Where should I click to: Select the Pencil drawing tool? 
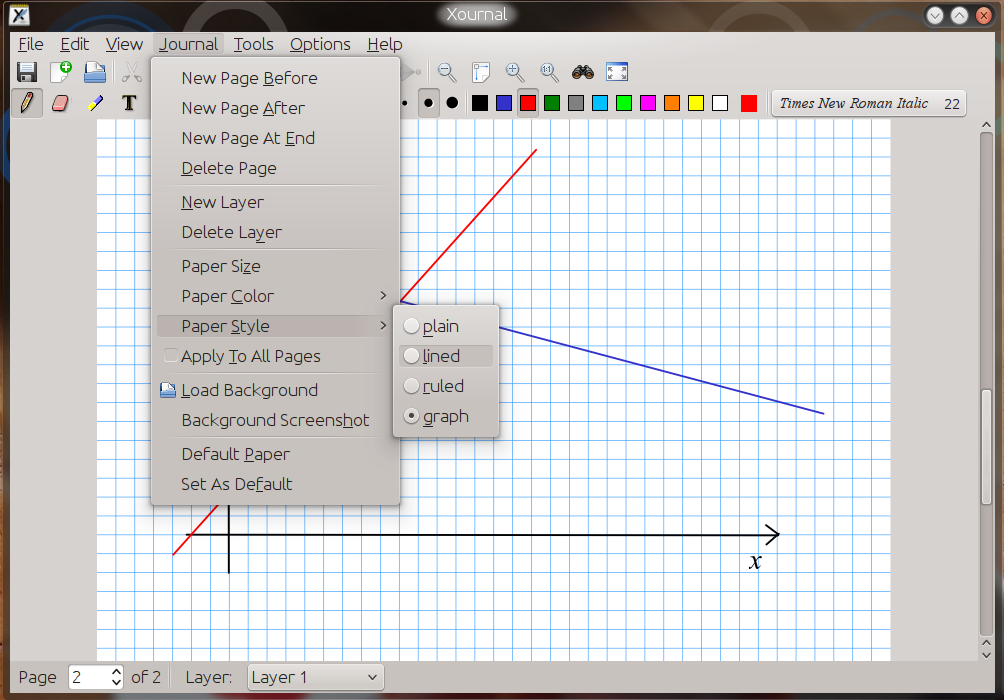[27, 103]
